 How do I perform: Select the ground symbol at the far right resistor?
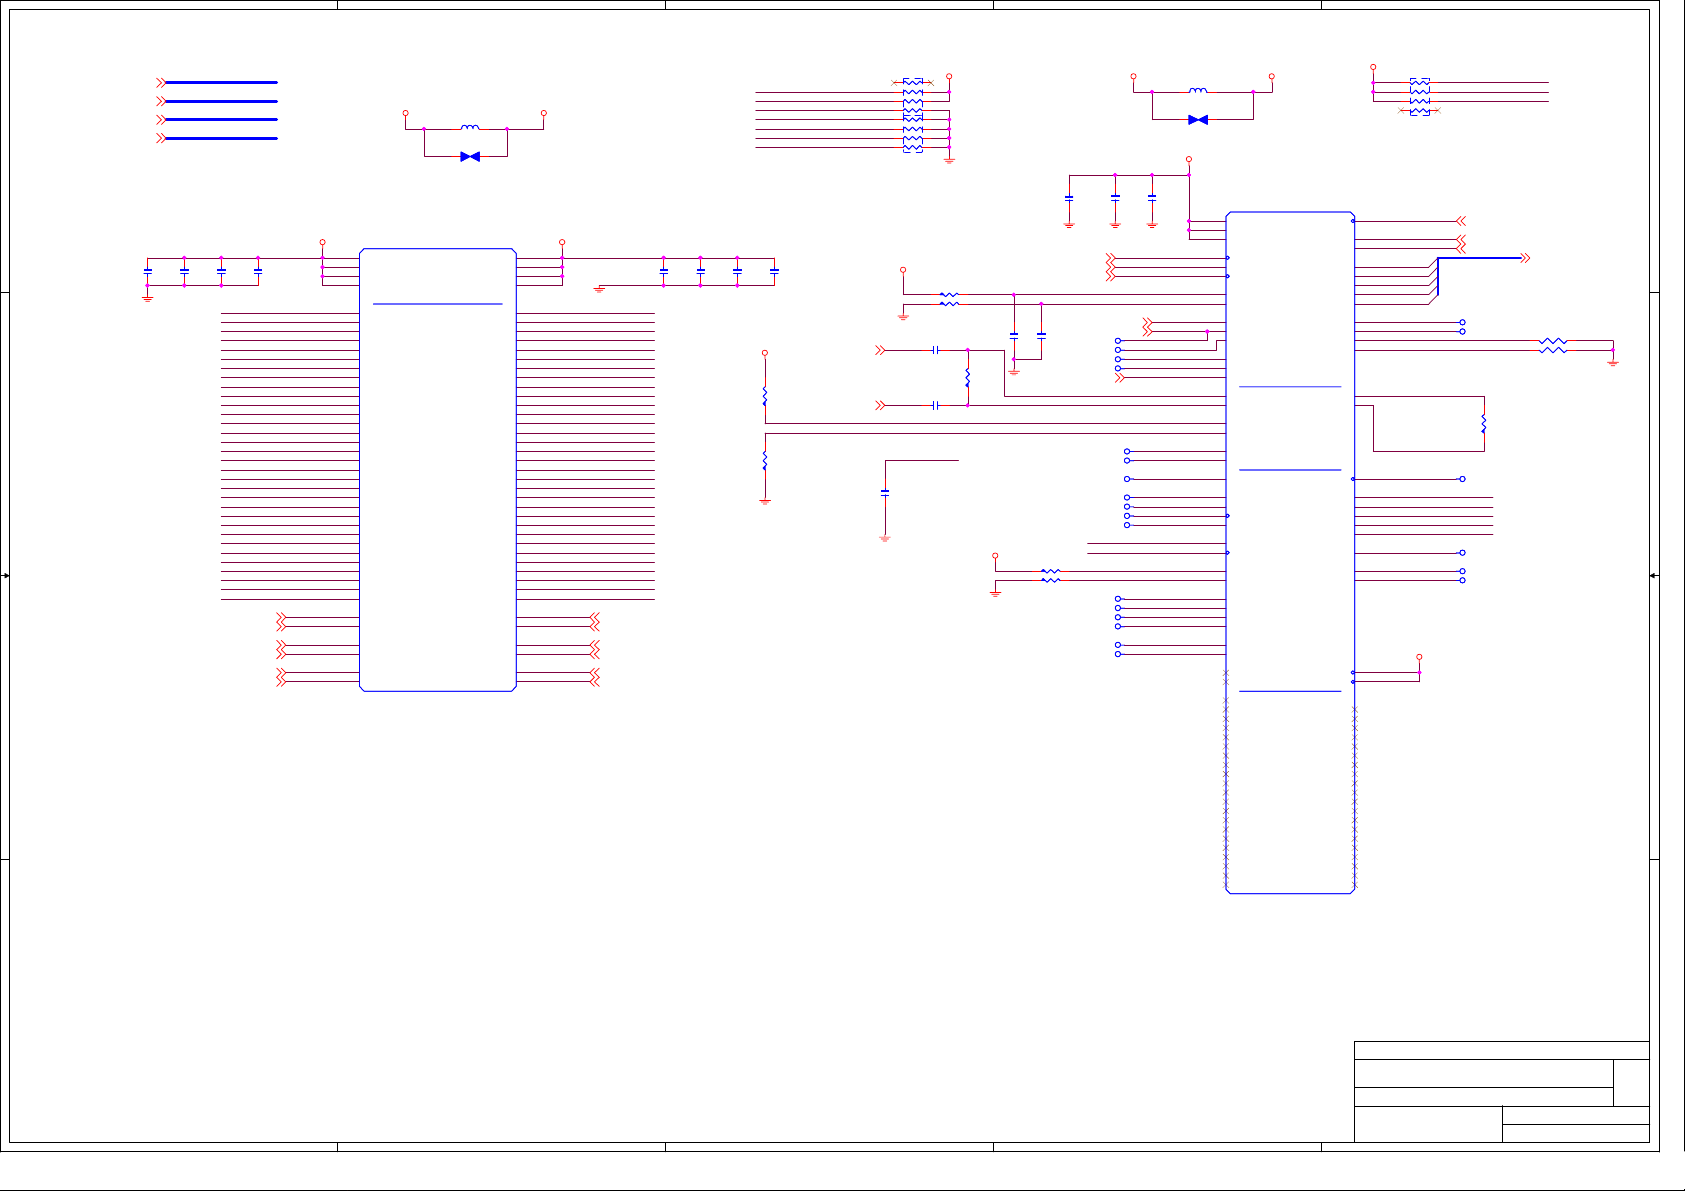[1613, 362]
